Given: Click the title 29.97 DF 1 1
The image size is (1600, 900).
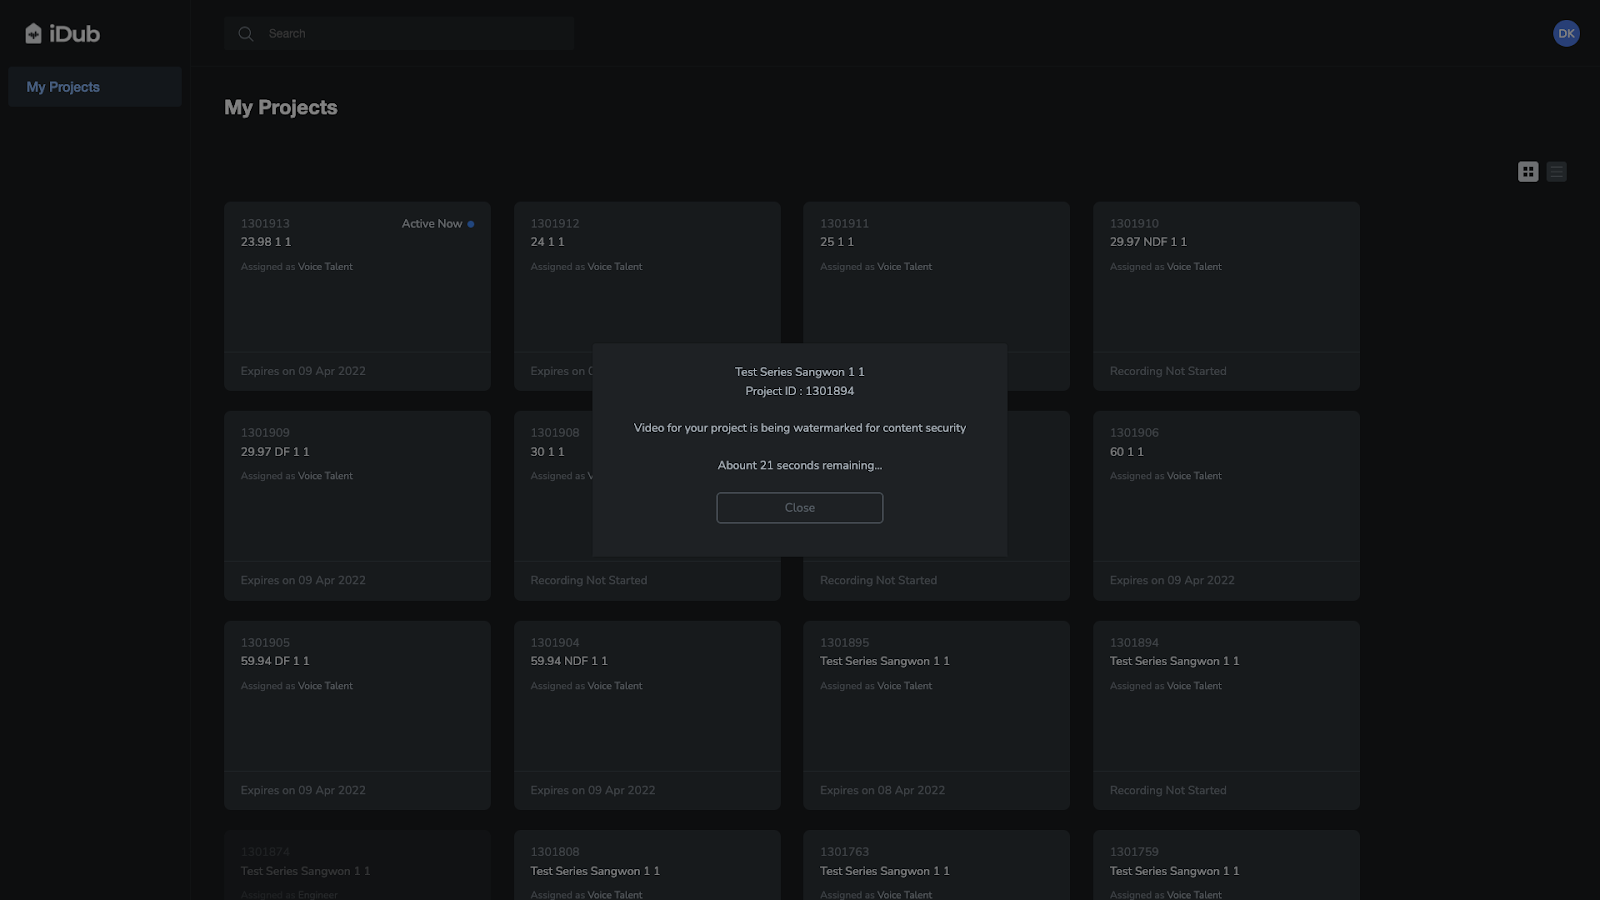Looking at the screenshot, I should [275, 452].
